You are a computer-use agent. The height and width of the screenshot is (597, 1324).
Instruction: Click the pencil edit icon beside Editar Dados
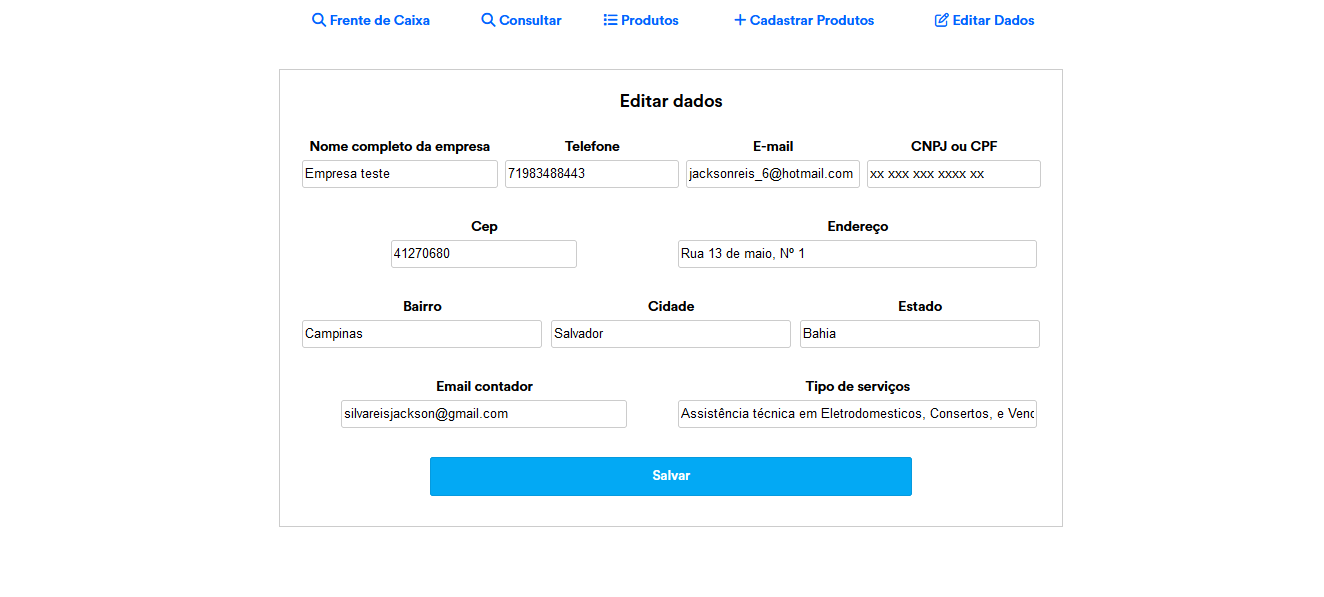941,20
